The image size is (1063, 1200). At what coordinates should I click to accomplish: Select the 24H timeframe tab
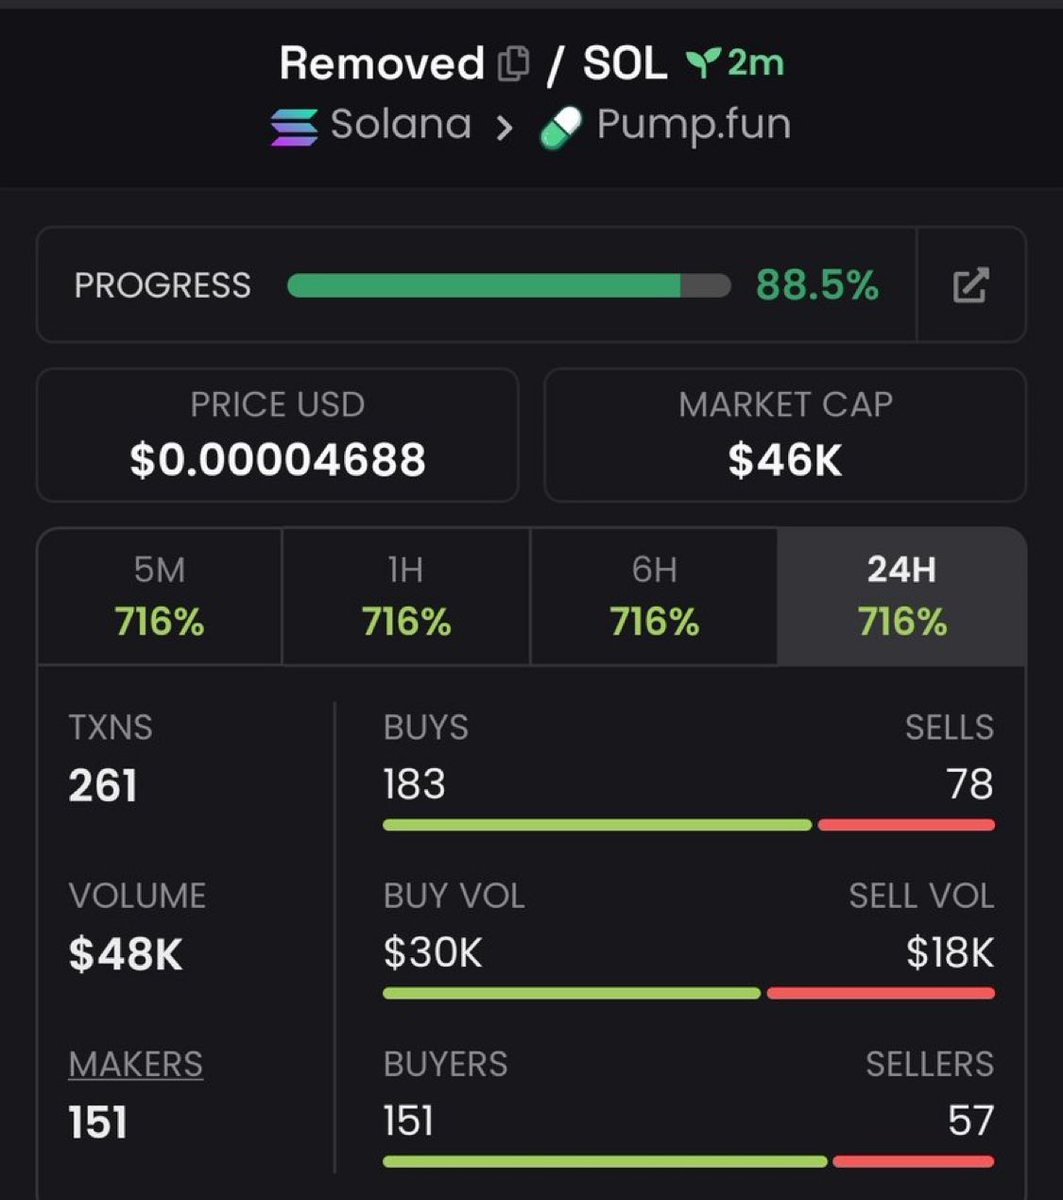coord(901,597)
